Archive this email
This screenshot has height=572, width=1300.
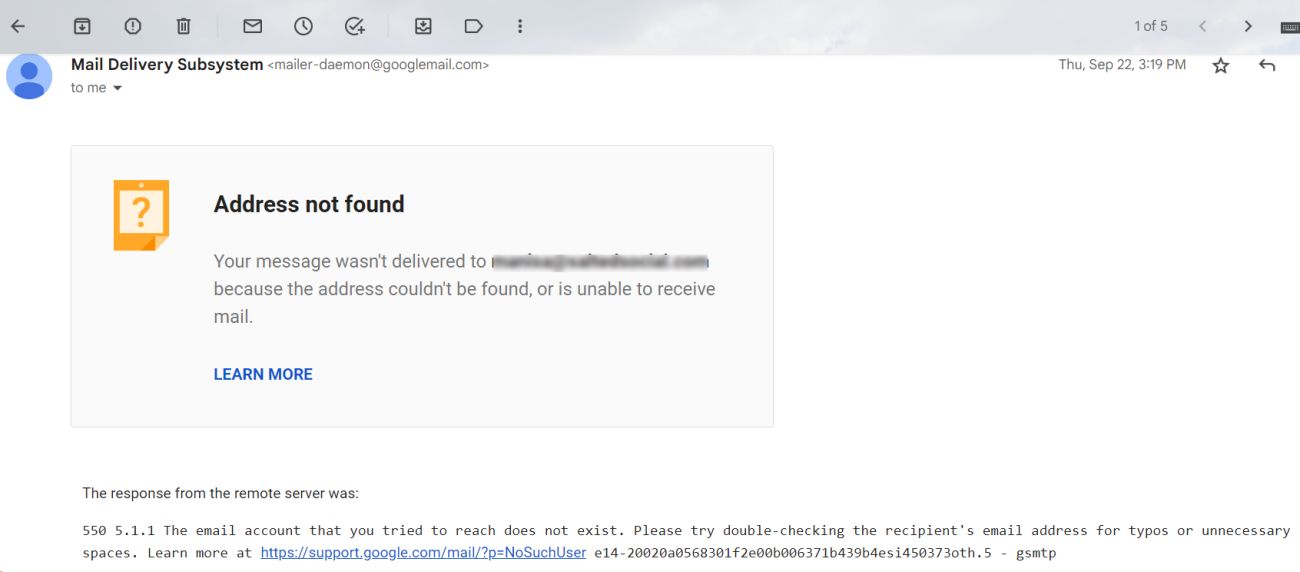click(83, 26)
